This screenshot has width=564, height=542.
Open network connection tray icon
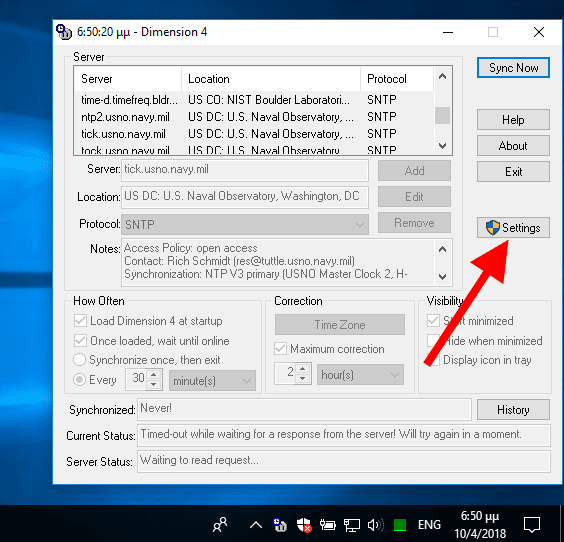(351, 525)
